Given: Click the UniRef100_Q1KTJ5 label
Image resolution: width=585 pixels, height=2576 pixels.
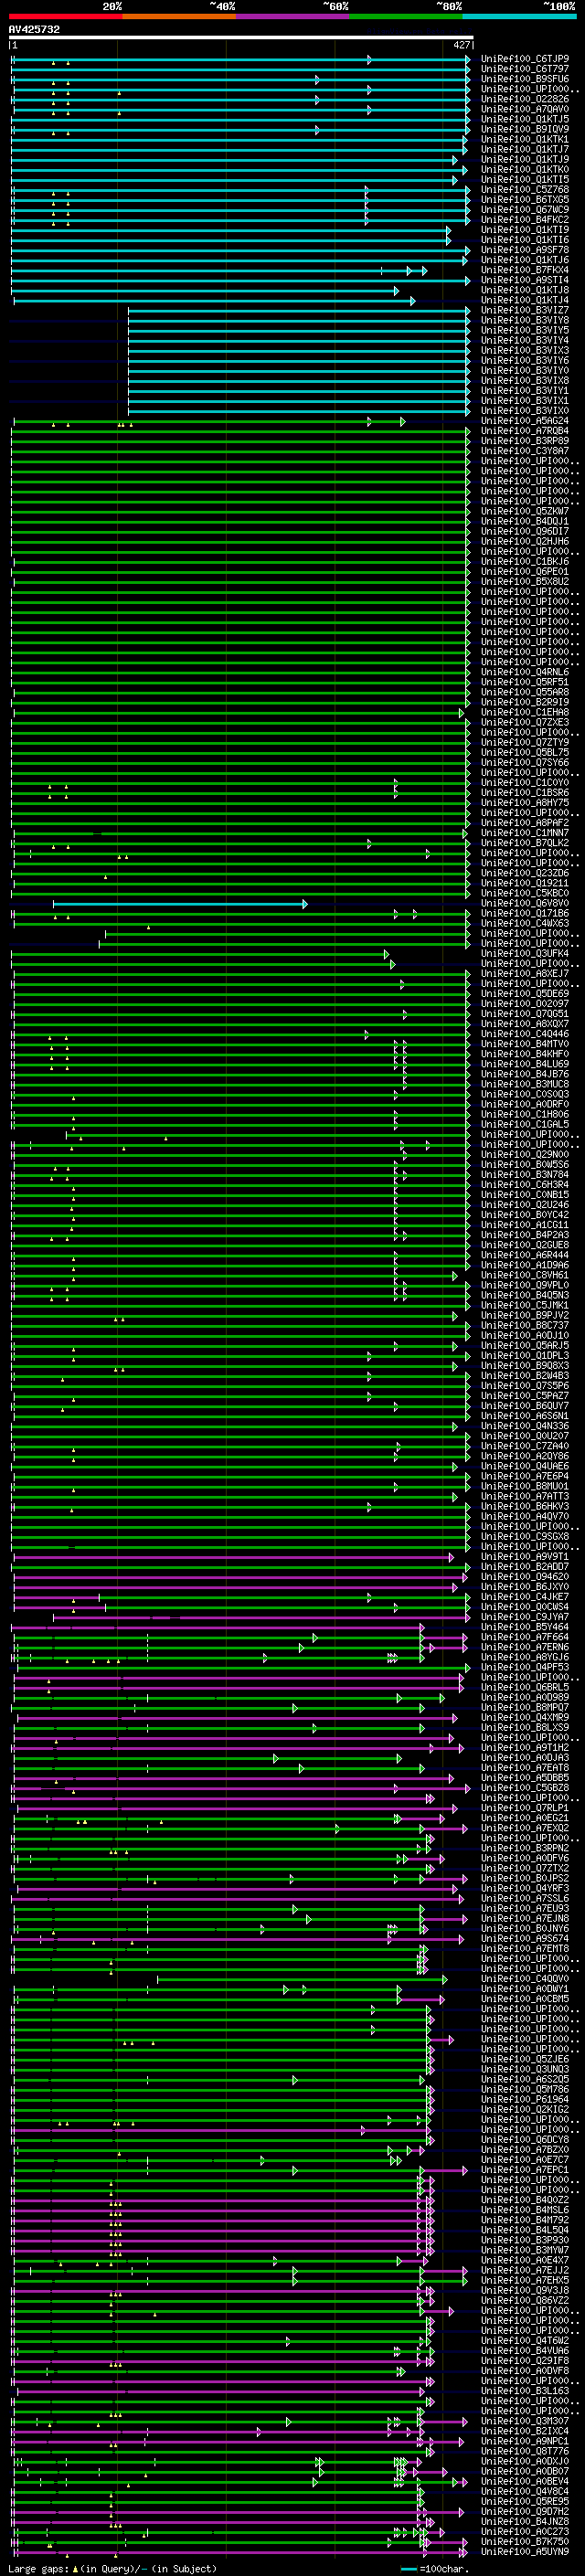Looking at the screenshot, I should [x=524, y=119].
